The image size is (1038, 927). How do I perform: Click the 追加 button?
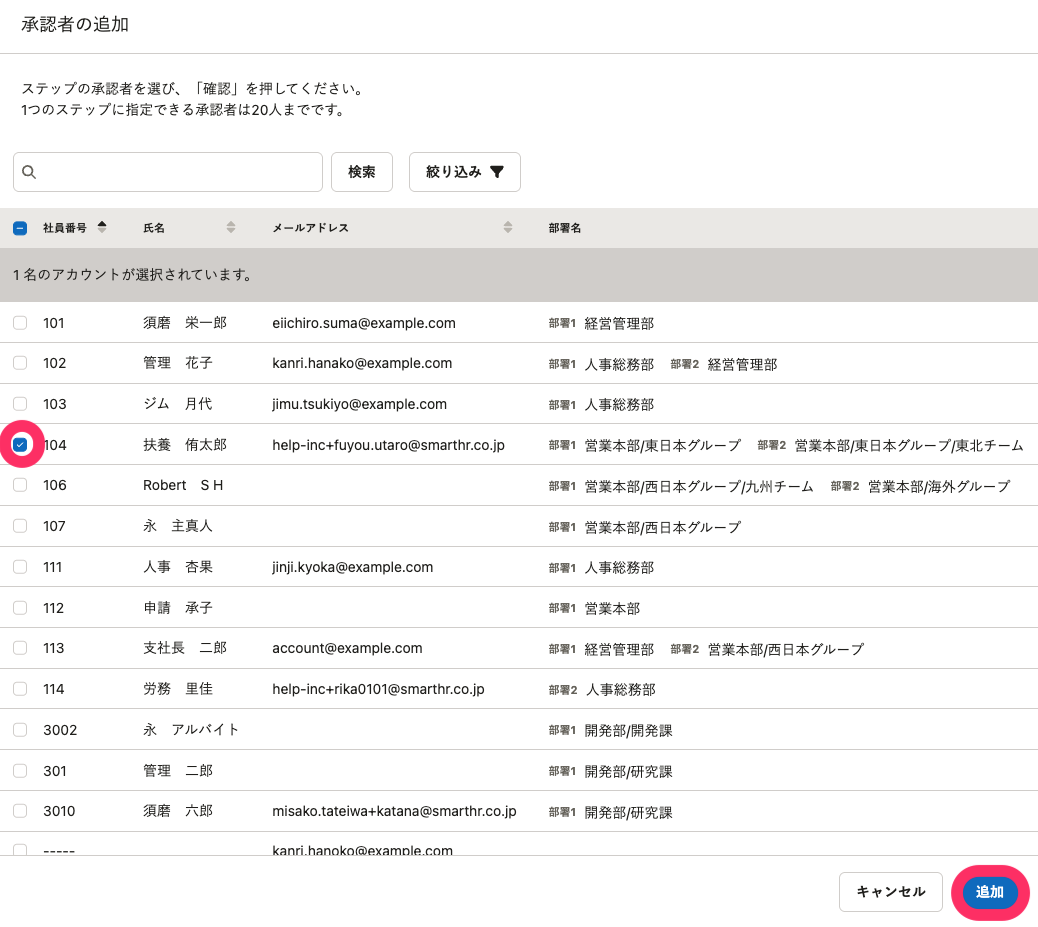coord(990,892)
